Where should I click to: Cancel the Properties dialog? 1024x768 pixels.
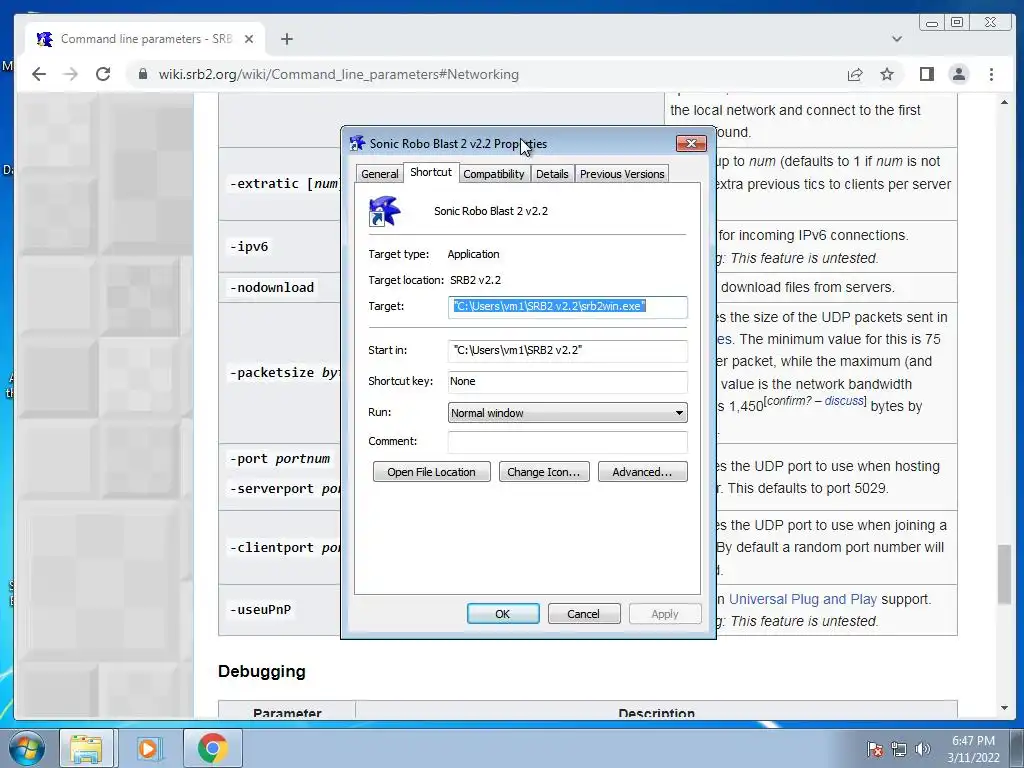584,614
